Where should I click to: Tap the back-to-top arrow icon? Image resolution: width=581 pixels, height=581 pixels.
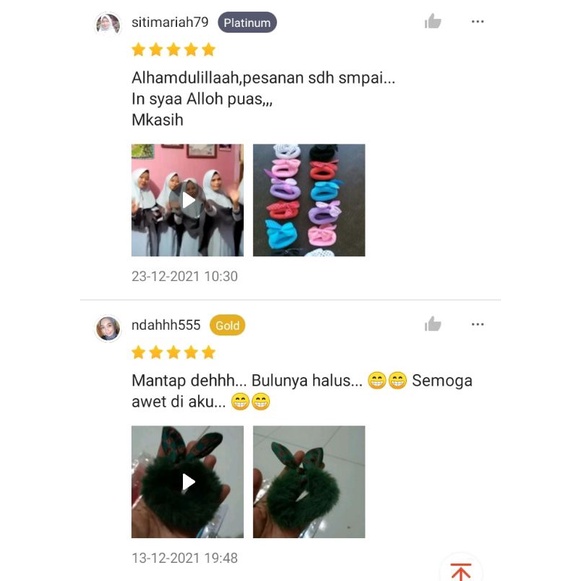461,571
